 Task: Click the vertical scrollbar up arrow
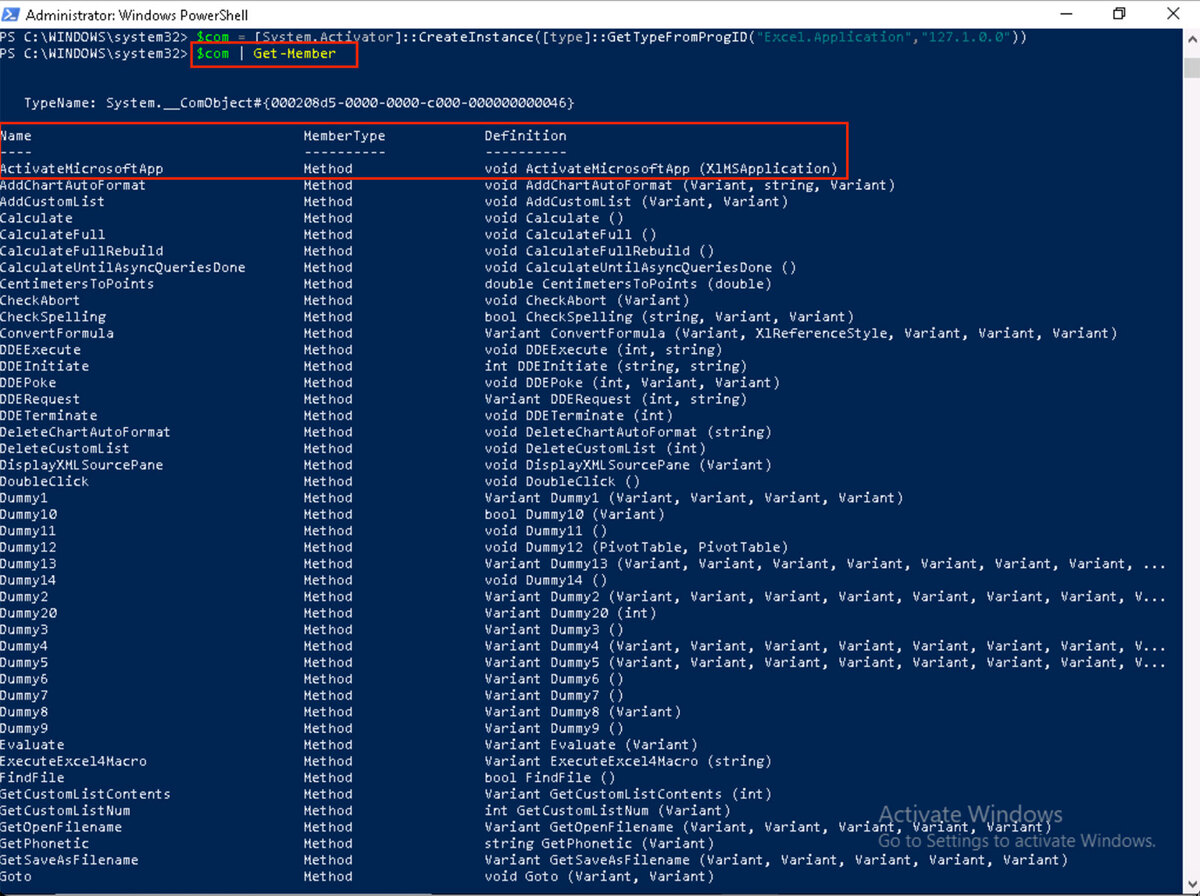tap(1191, 38)
